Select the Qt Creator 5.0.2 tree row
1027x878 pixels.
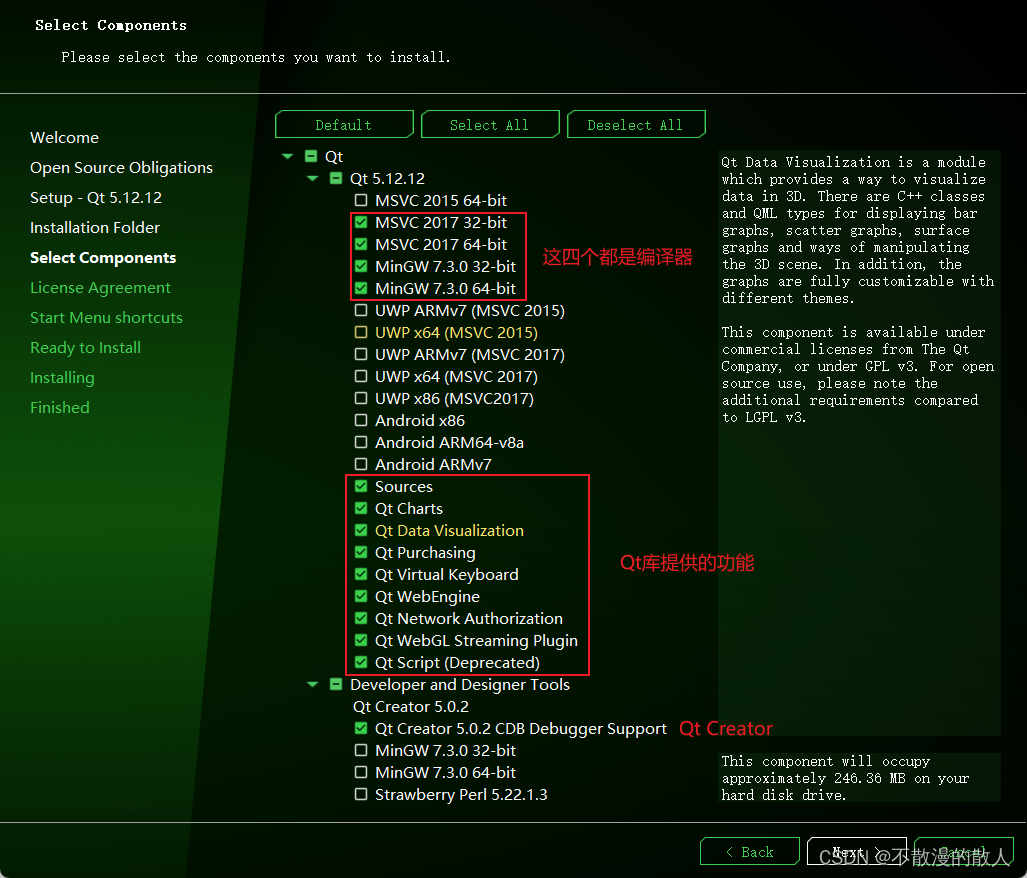point(411,706)
